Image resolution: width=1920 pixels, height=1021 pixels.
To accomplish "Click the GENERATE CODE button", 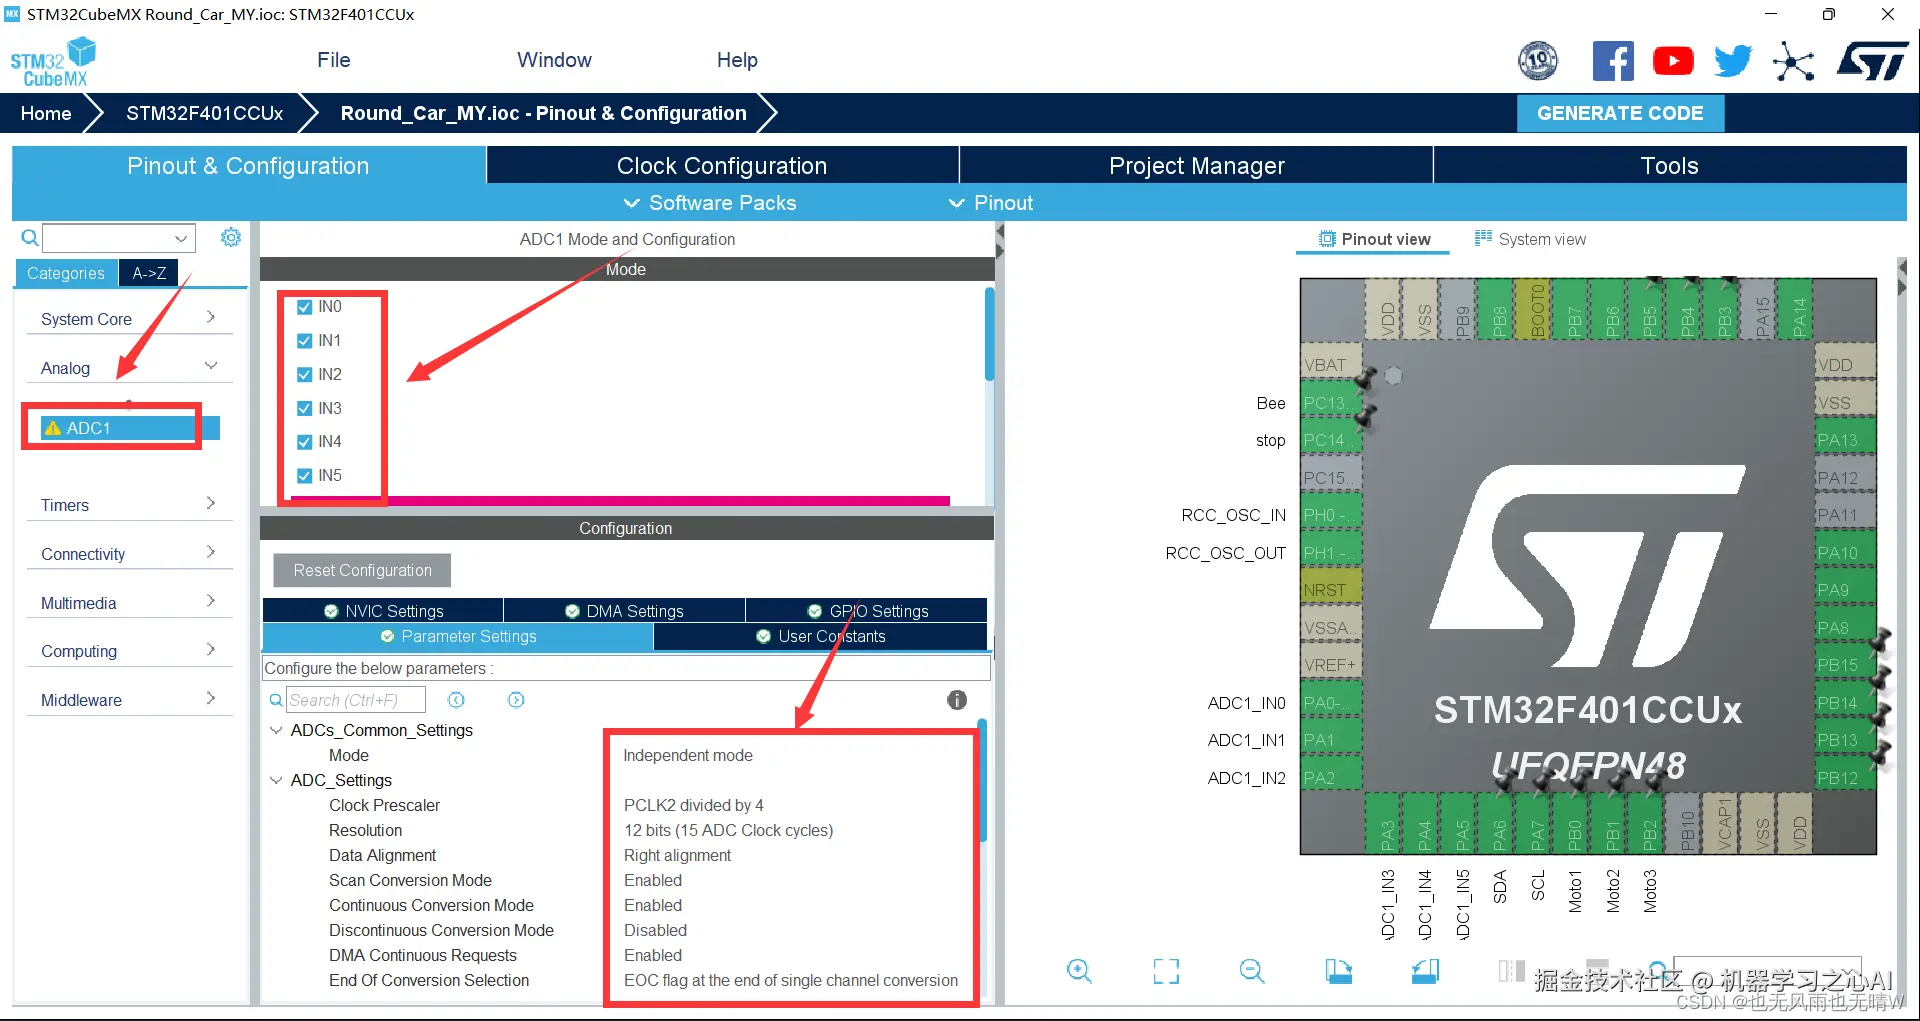I will pyautogui.click(x=1620, y=113).
